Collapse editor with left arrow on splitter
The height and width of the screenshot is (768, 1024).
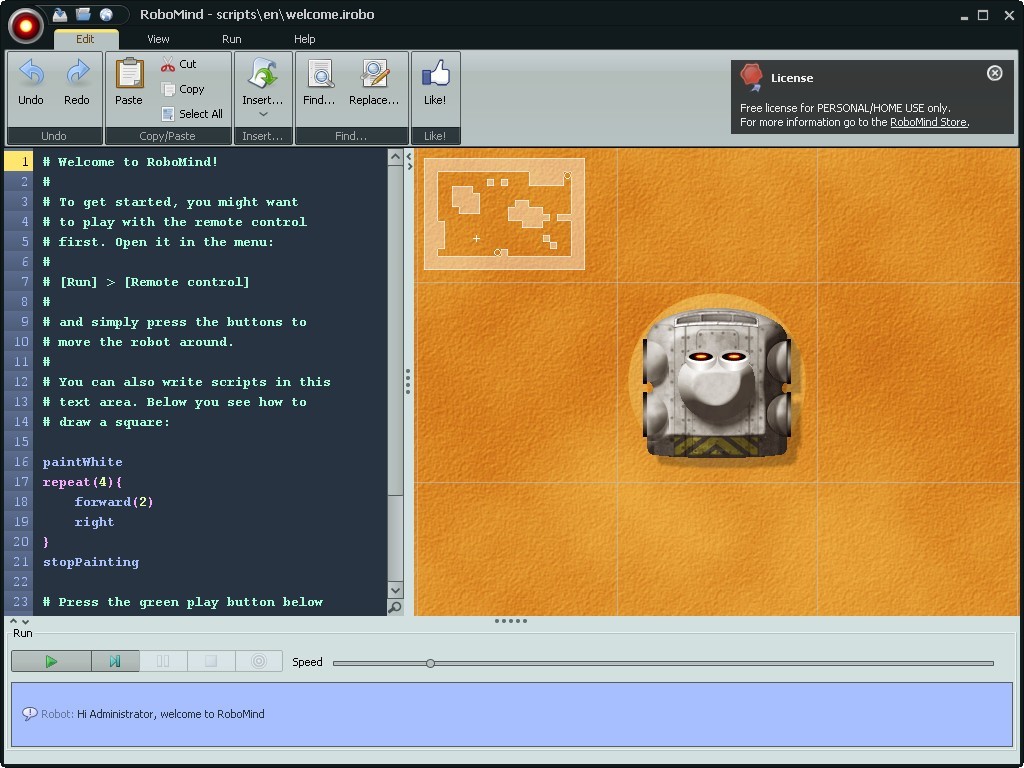(409, 156)
